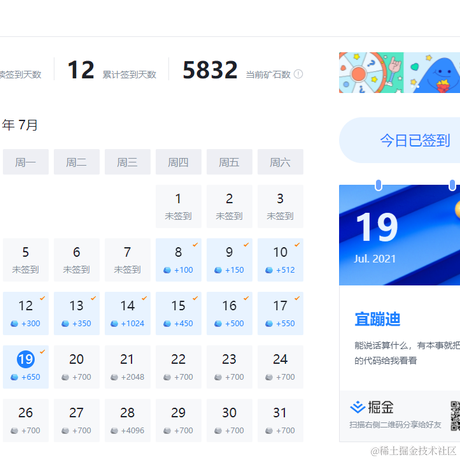Screen dimensions: 460x460
Task: Click day 31 date number
Action: 280,413
